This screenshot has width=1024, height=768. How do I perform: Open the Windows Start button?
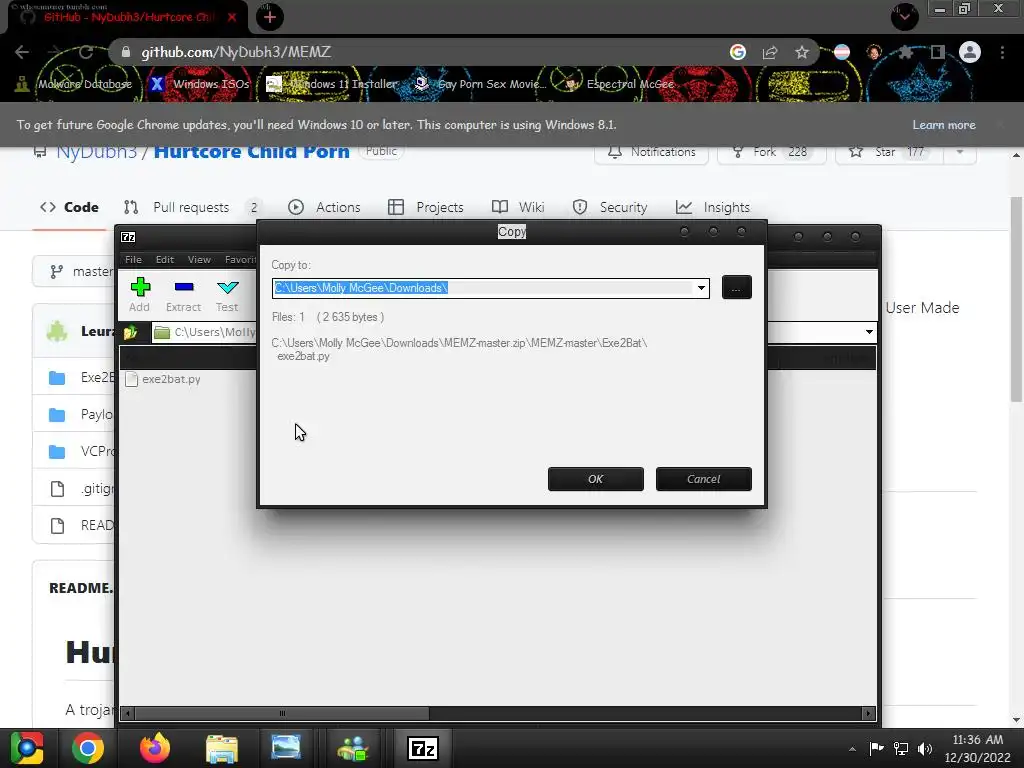(x=27, y=748)
